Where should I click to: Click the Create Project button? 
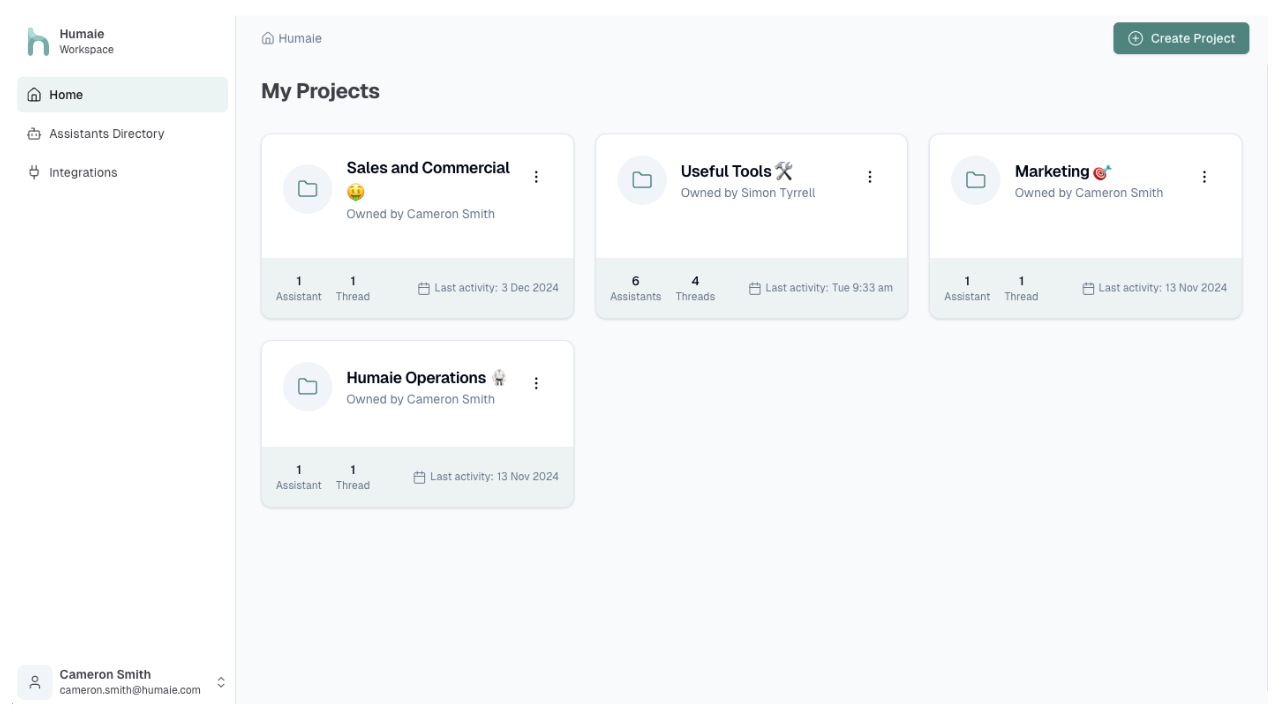(x=1181, y=38)
